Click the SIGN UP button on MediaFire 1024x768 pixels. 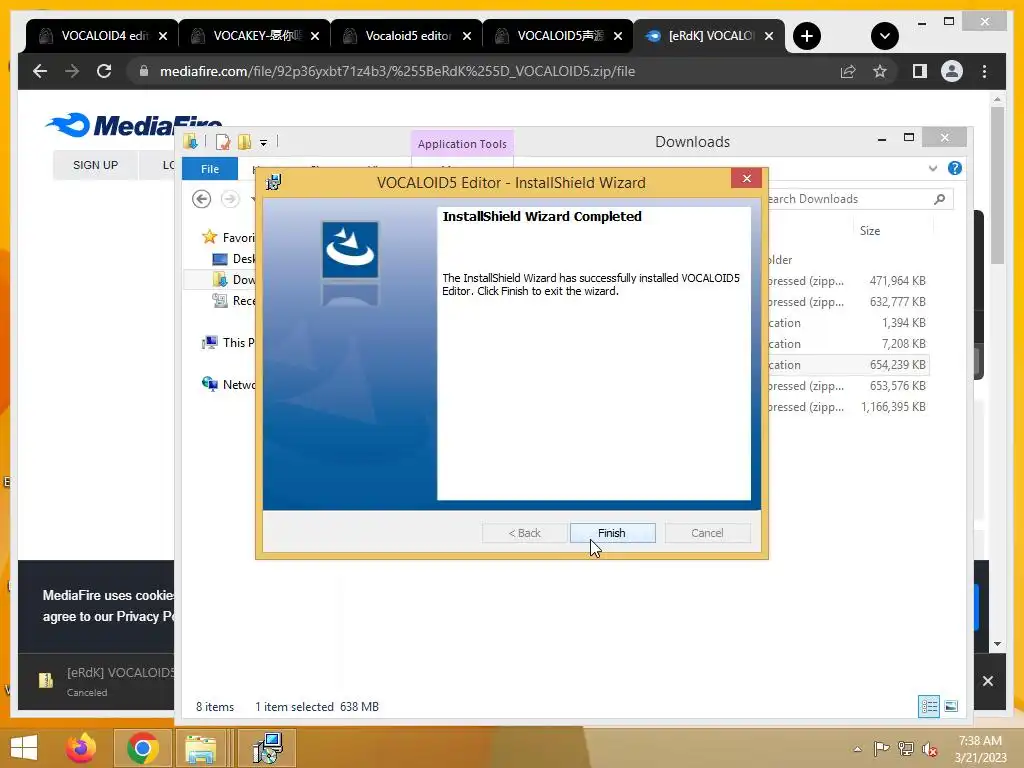click(x=95, y=165)
